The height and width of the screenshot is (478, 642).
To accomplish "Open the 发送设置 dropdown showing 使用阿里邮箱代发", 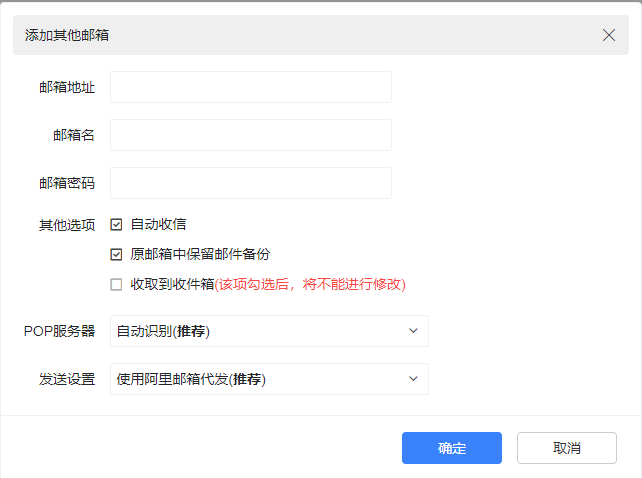I will tap(260, 379).
